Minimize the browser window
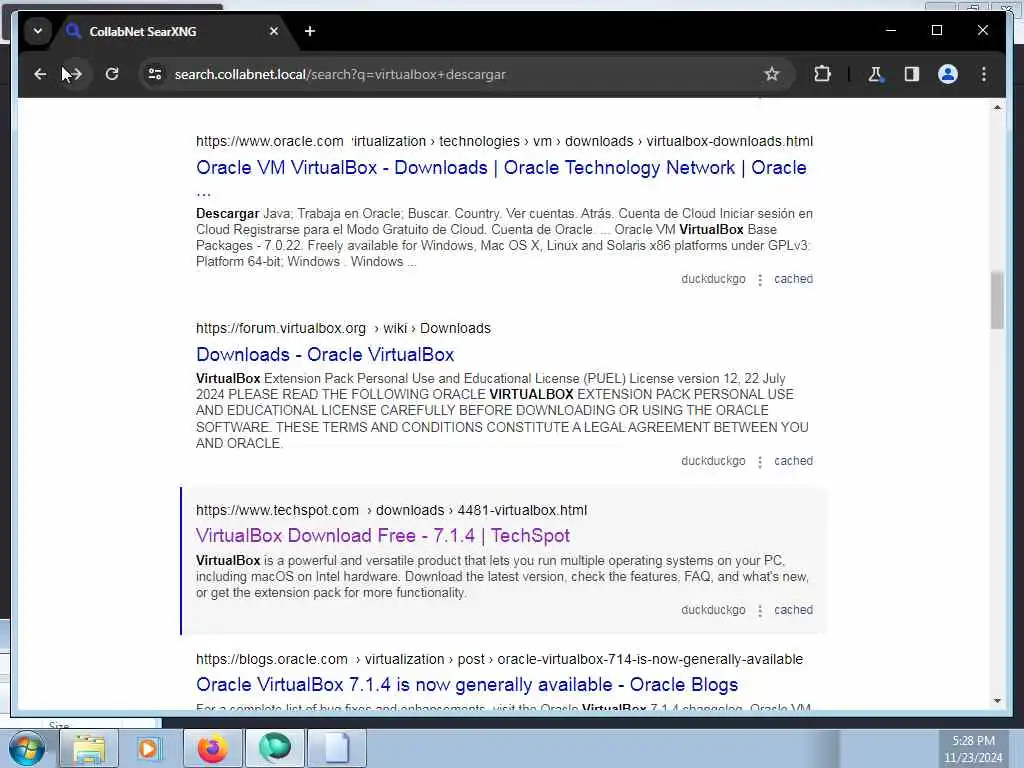The height and width of the screenshot is (768, 1024). tap(891, 31)
